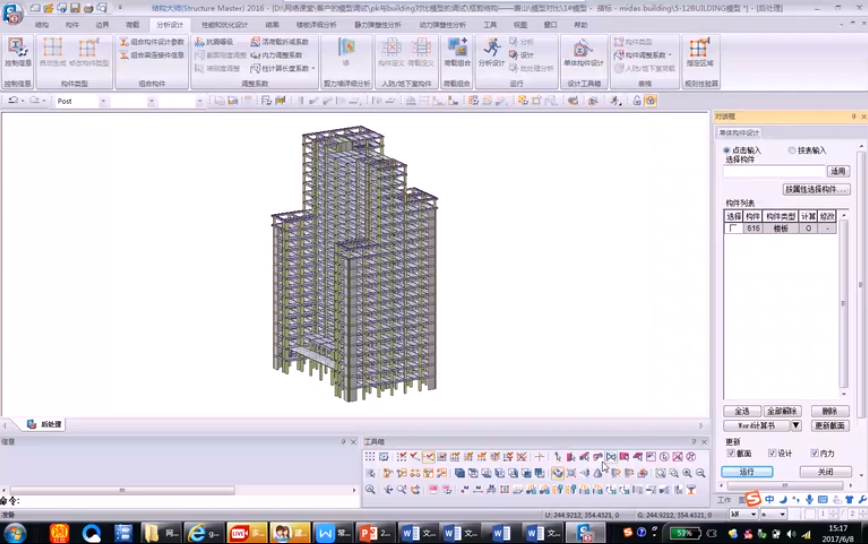Image resolution: width=868 pixels, height=544 pixels.
Task: Switch to the 结果 ribbon tab
Action: [x=272, y=25]
